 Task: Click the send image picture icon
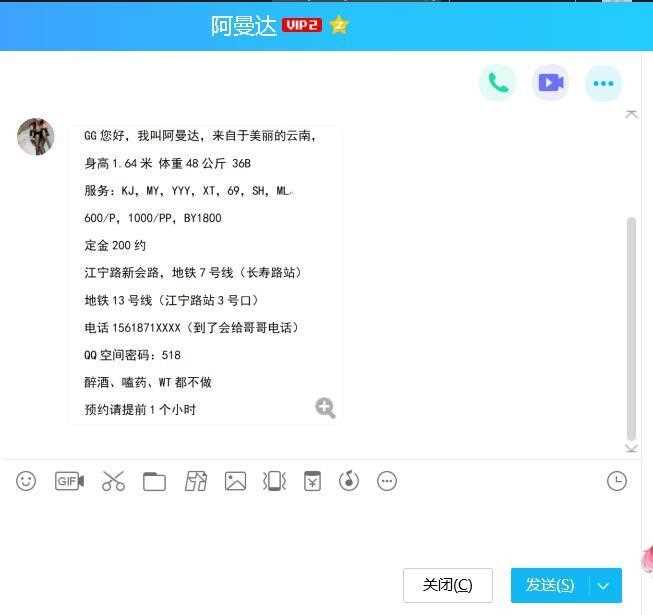point(235,481)
